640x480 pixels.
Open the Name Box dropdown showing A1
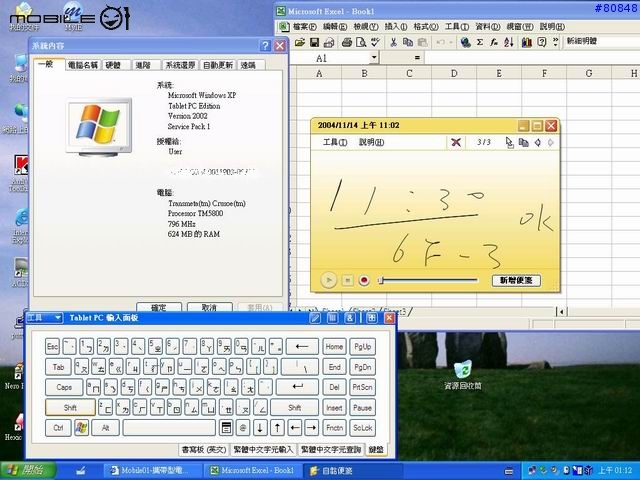(374, 58)
